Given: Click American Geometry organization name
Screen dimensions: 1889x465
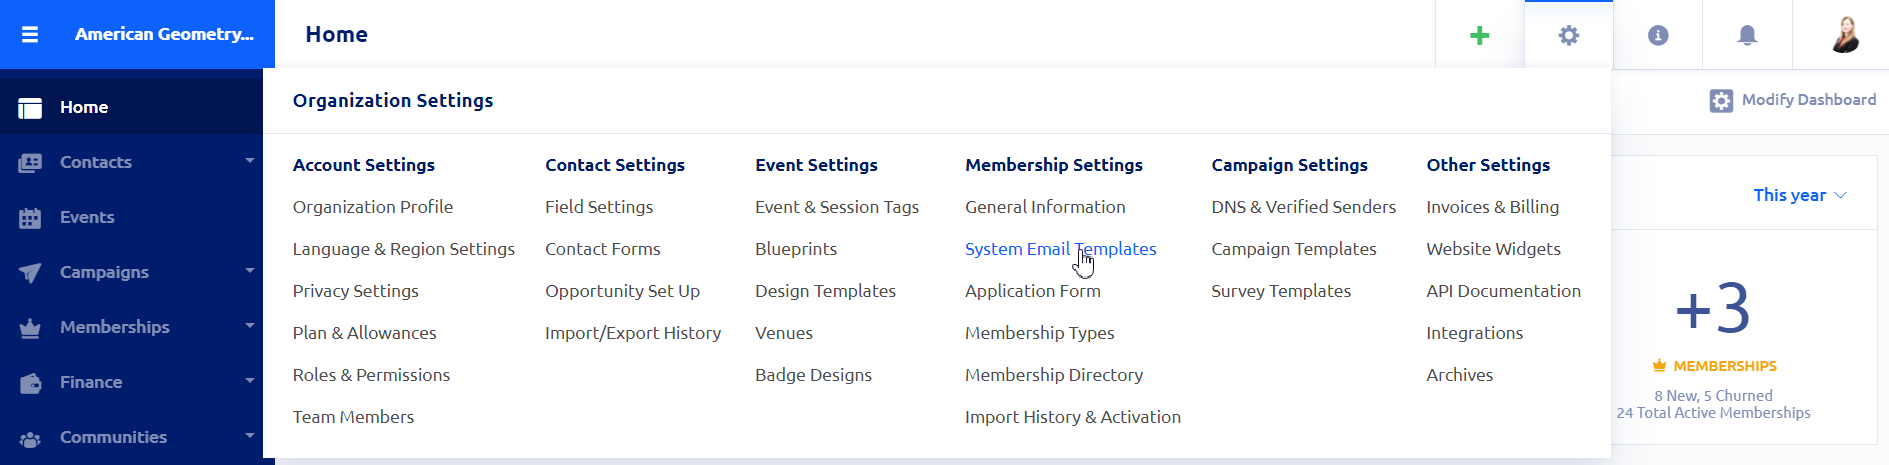Looking at the screenshot, I should point(165,34).
